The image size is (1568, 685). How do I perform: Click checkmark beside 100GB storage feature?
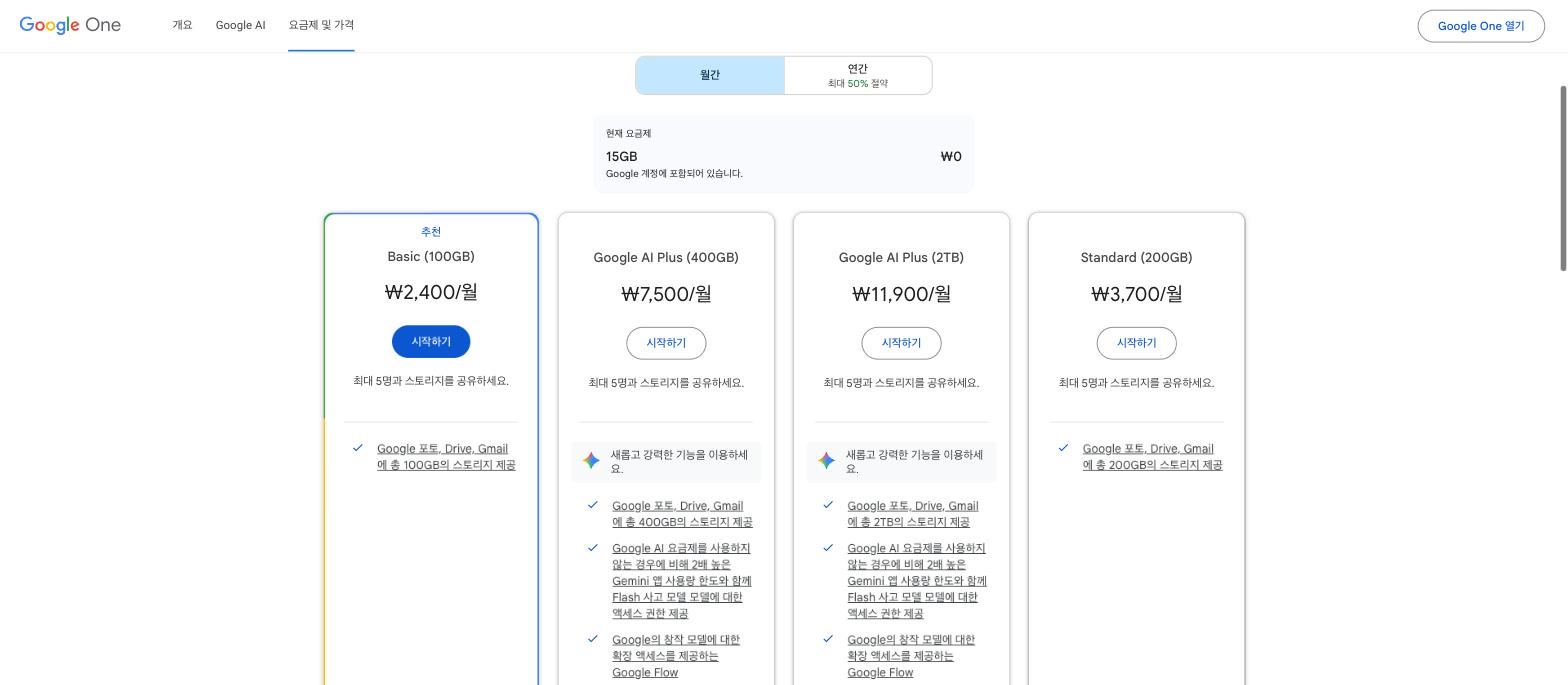coord(358,448)
